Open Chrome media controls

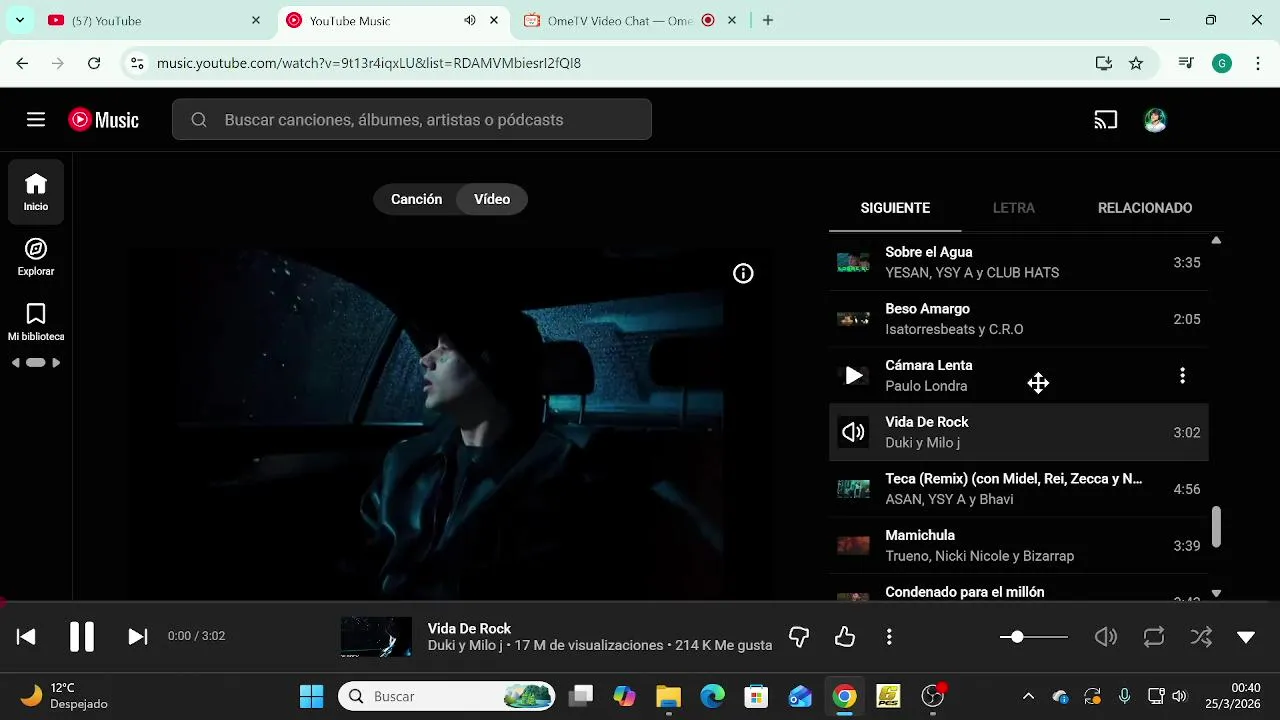[x=1186, y=63]
